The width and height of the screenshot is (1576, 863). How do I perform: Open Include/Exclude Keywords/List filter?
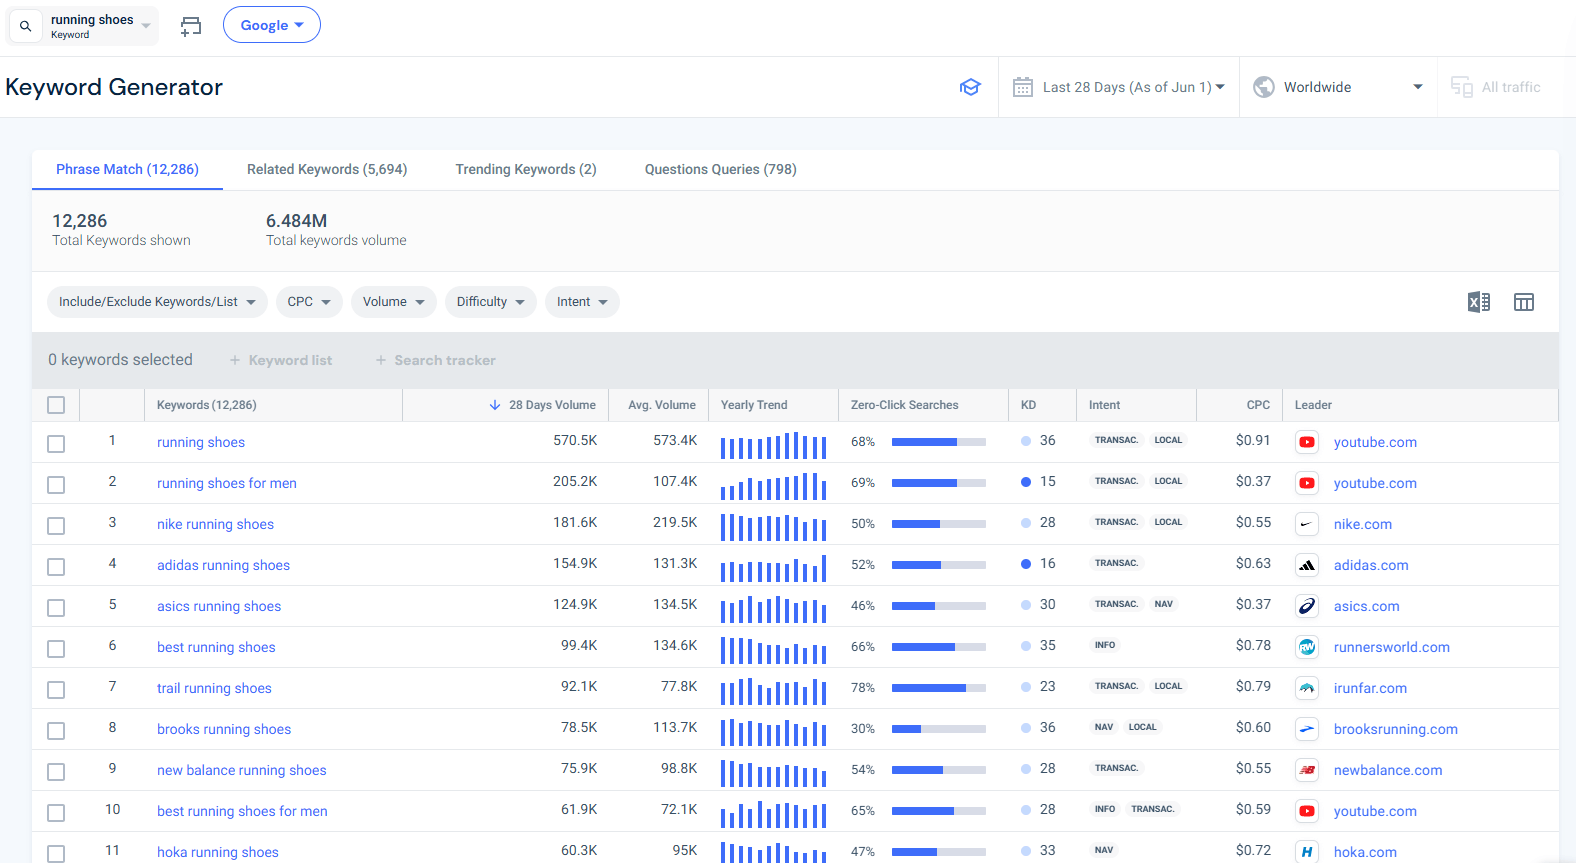pos(157,302)
